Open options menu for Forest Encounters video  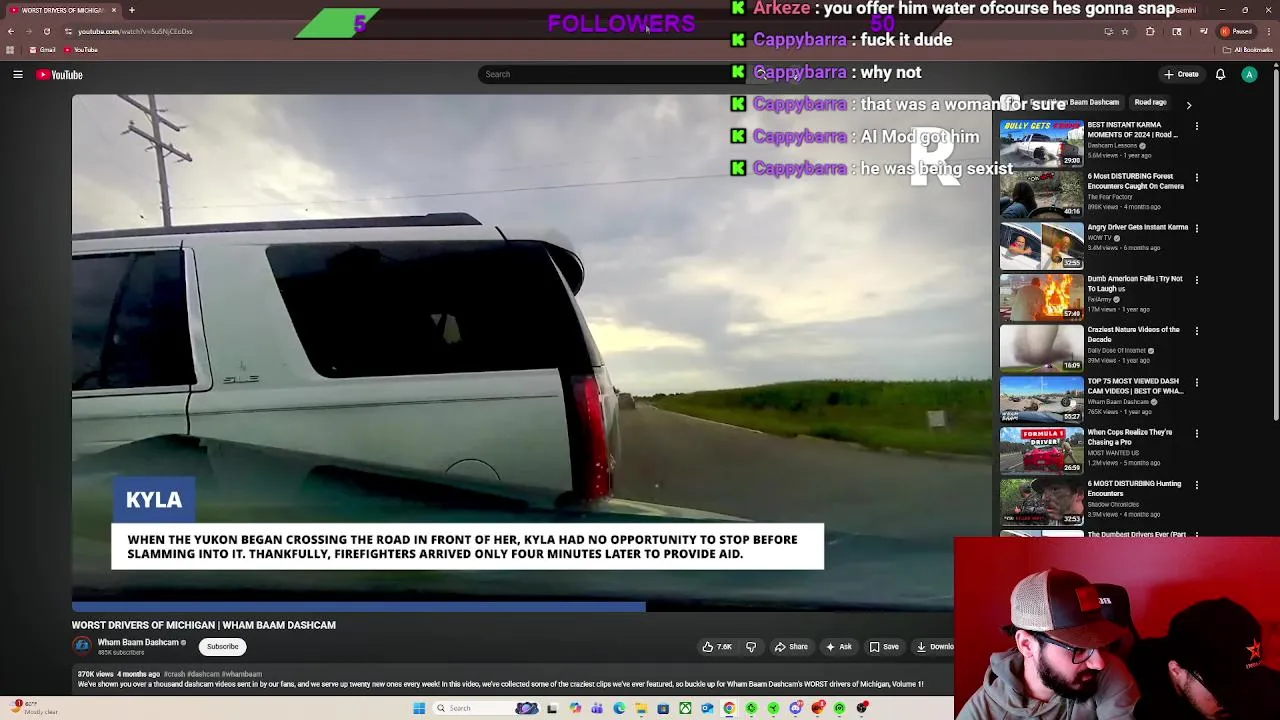tap(1196, 177)
